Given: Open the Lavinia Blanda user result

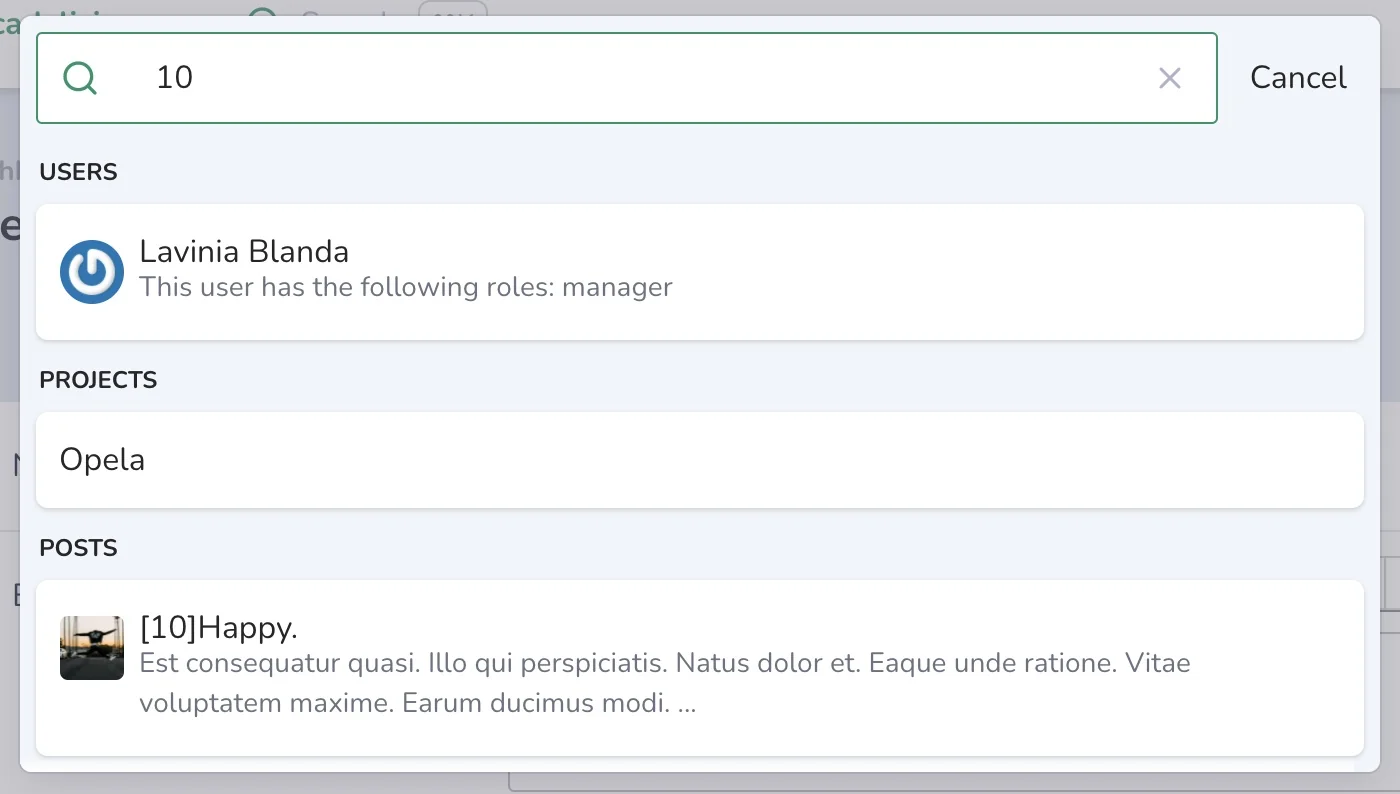Looking at the screenshot, I should coord(700,272).
